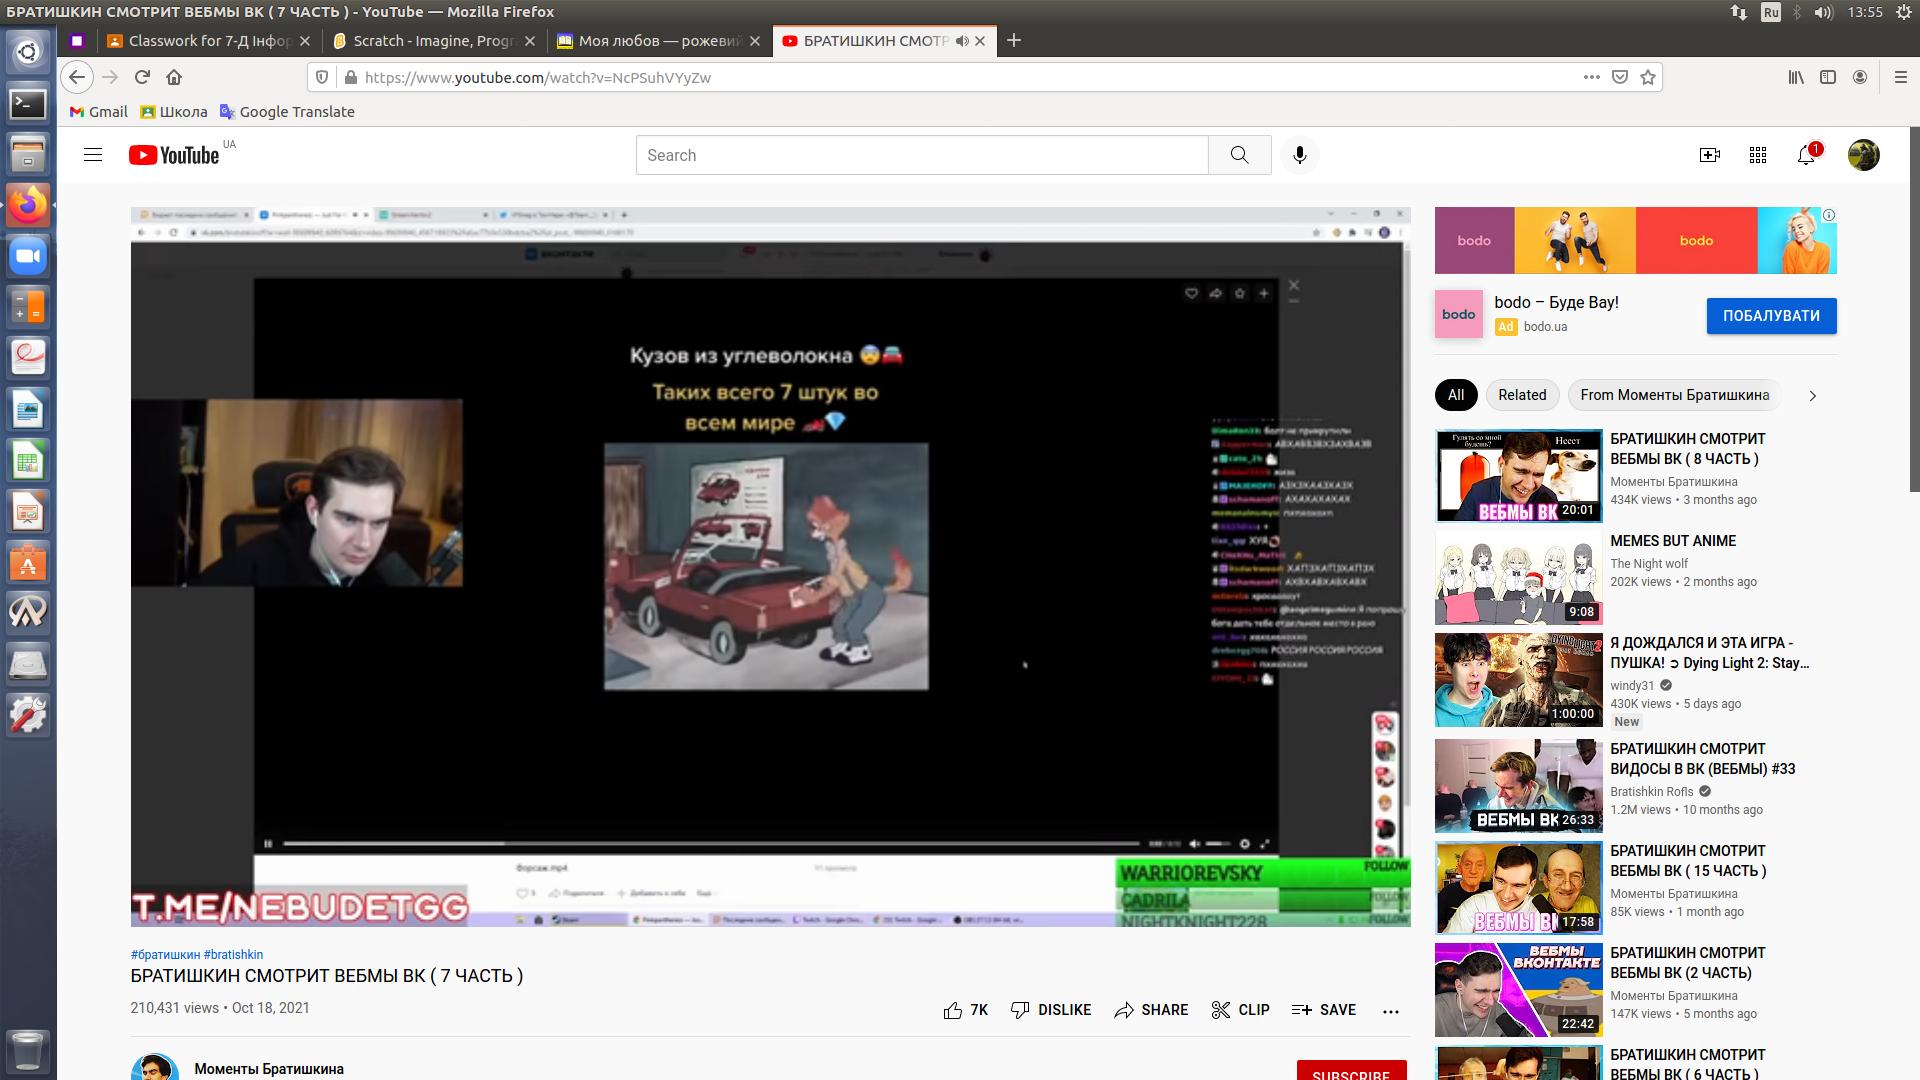This screenshot has width=1920, height=1080.
Task: Open the YouTube hamburger guide menu
Action: (93, 155)
